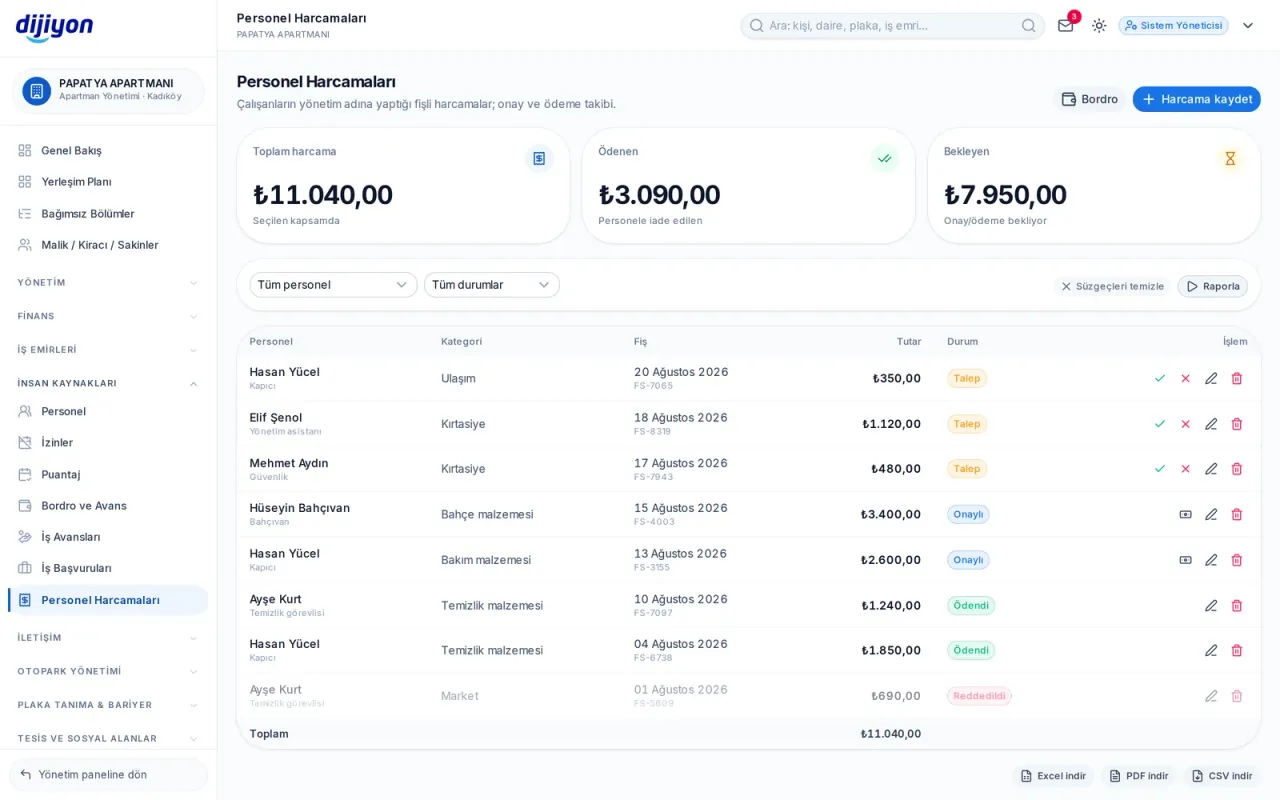The width and height of the screenshot is (1280, 800).
Task: Focus the Ara search input field
Action: pyautogui.click(x=892, y=25)
